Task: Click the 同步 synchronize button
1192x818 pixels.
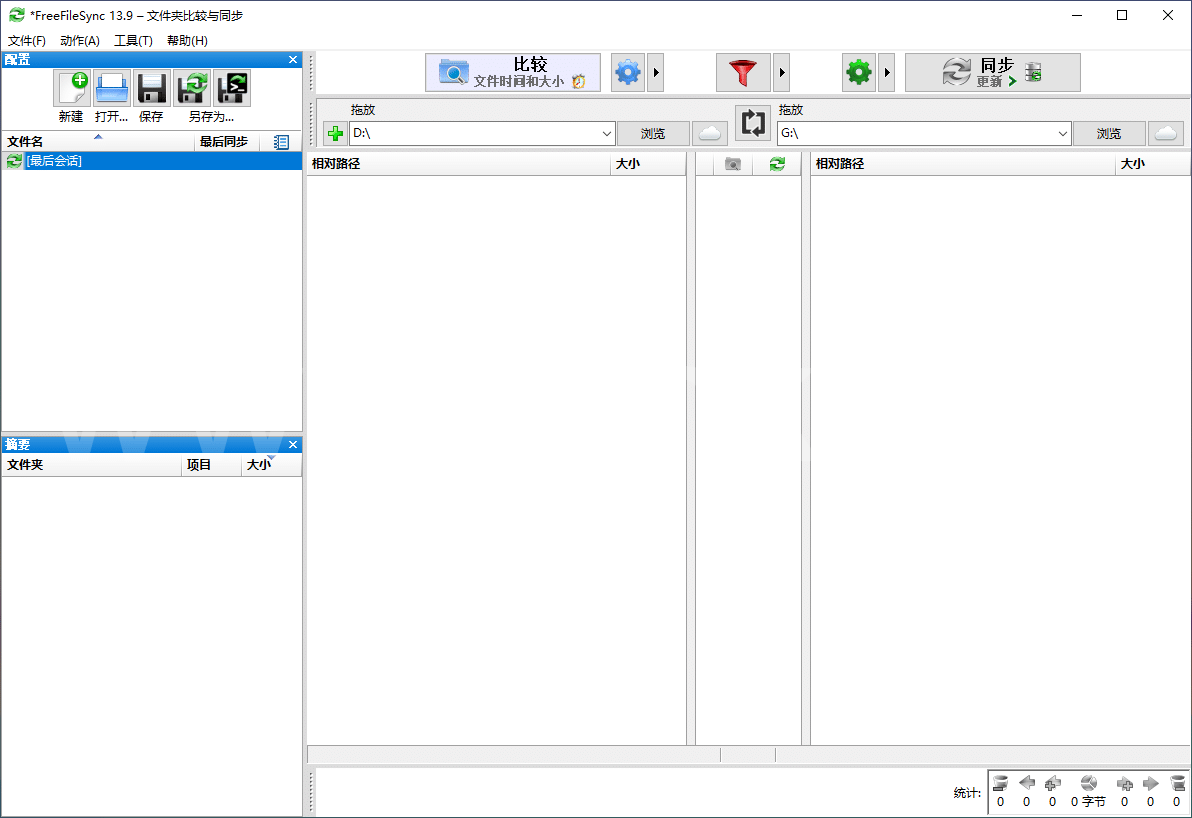Action: [992, 73]
